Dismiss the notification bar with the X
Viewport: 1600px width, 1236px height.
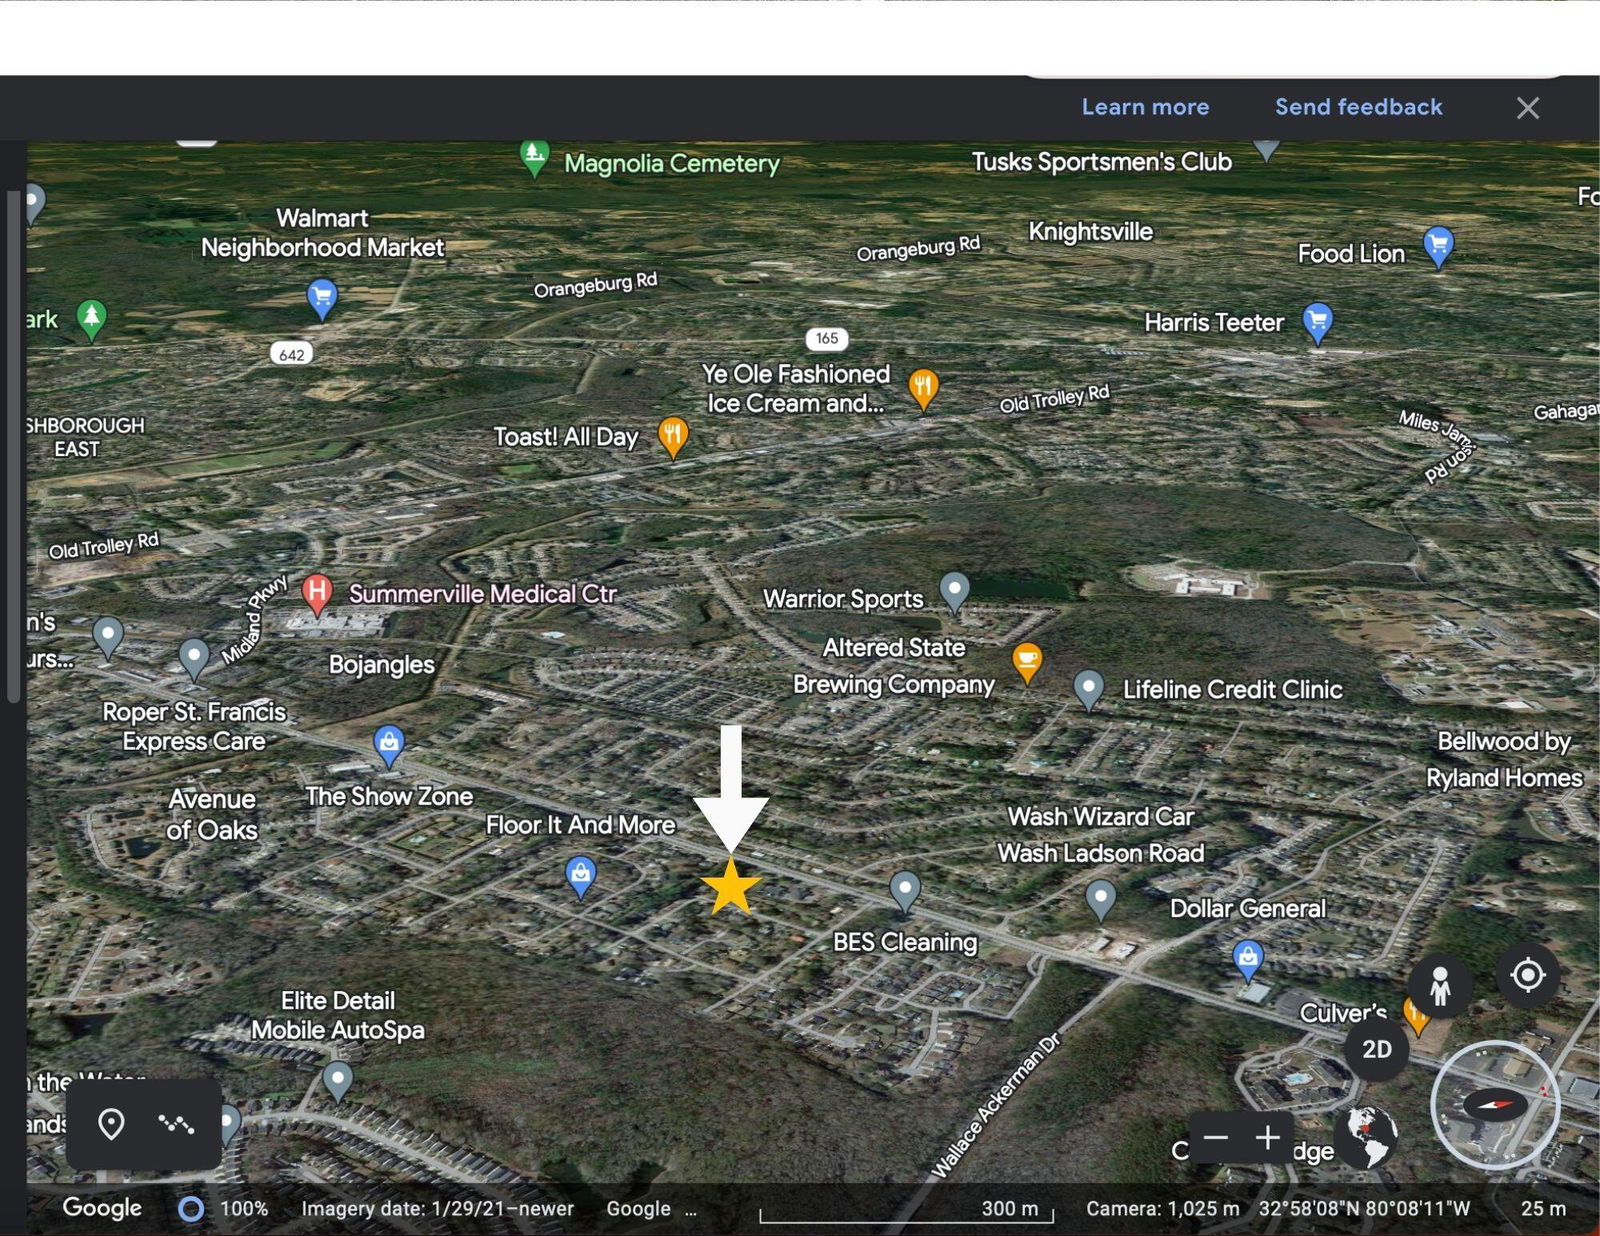pos(1527,108)
